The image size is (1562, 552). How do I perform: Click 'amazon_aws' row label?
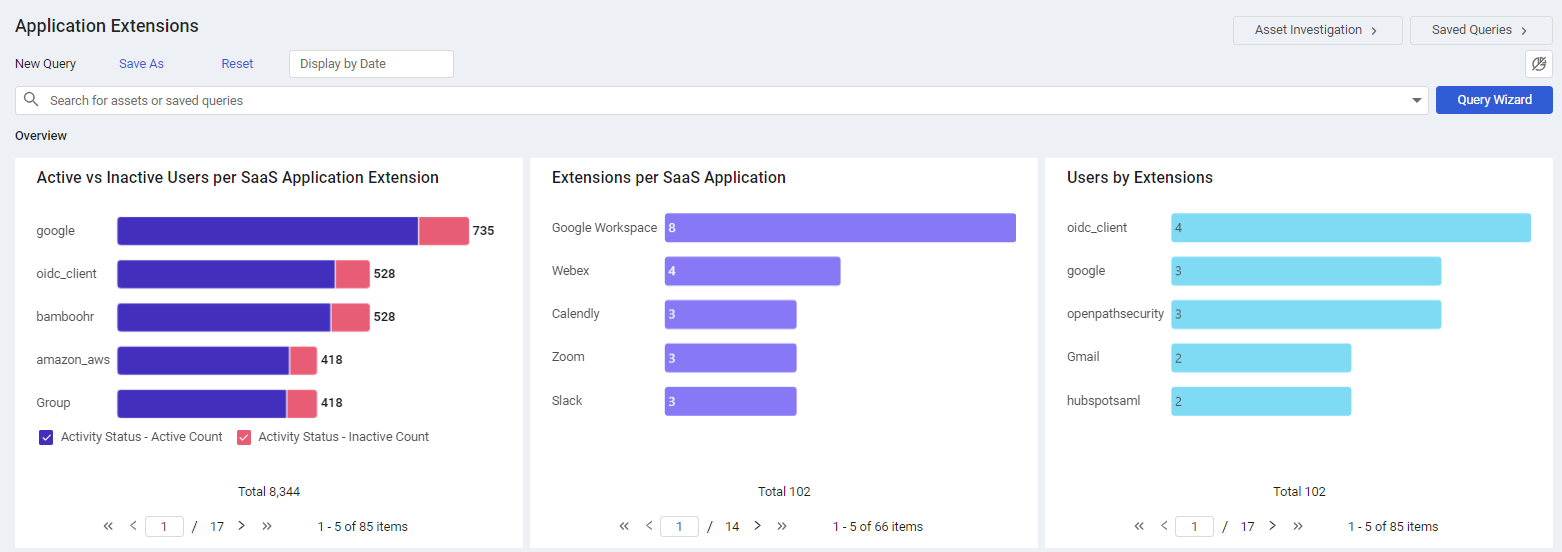click(73, 360)
